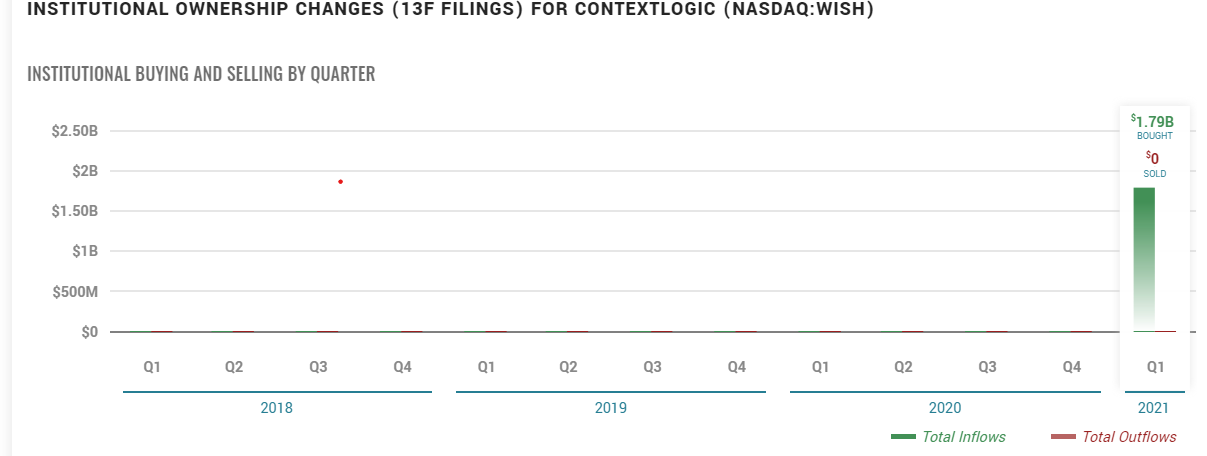Screen dimensions: 1207x456
Task: Click the $2.50B y-axis label
Action: point(74,131)
